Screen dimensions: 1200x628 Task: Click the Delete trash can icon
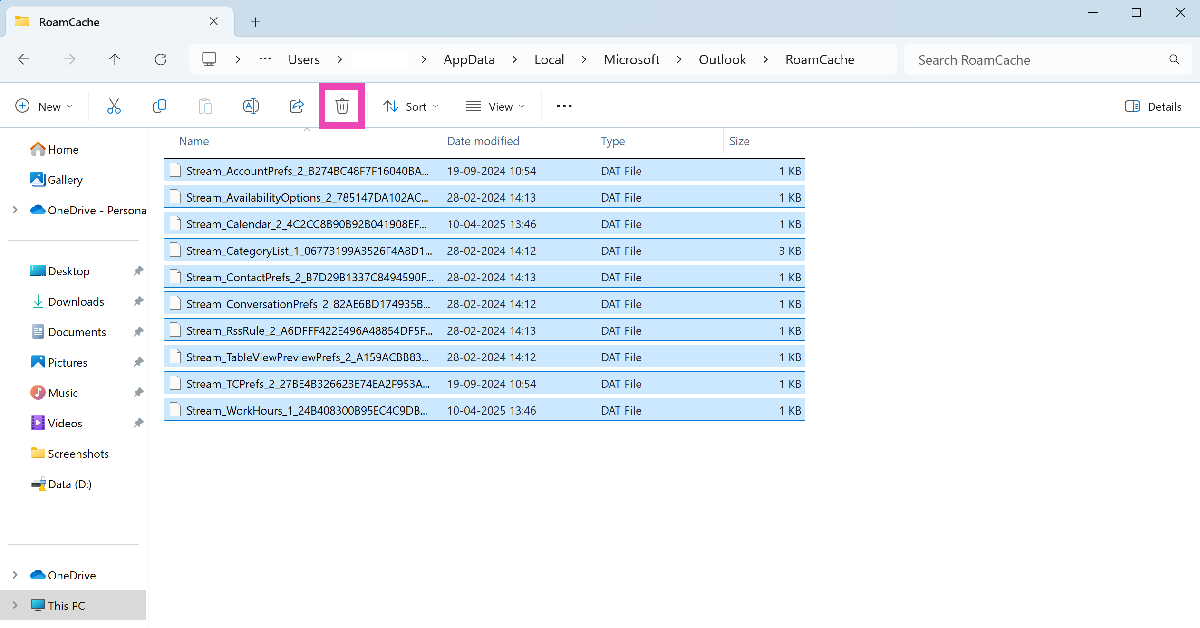click(342, 106)
